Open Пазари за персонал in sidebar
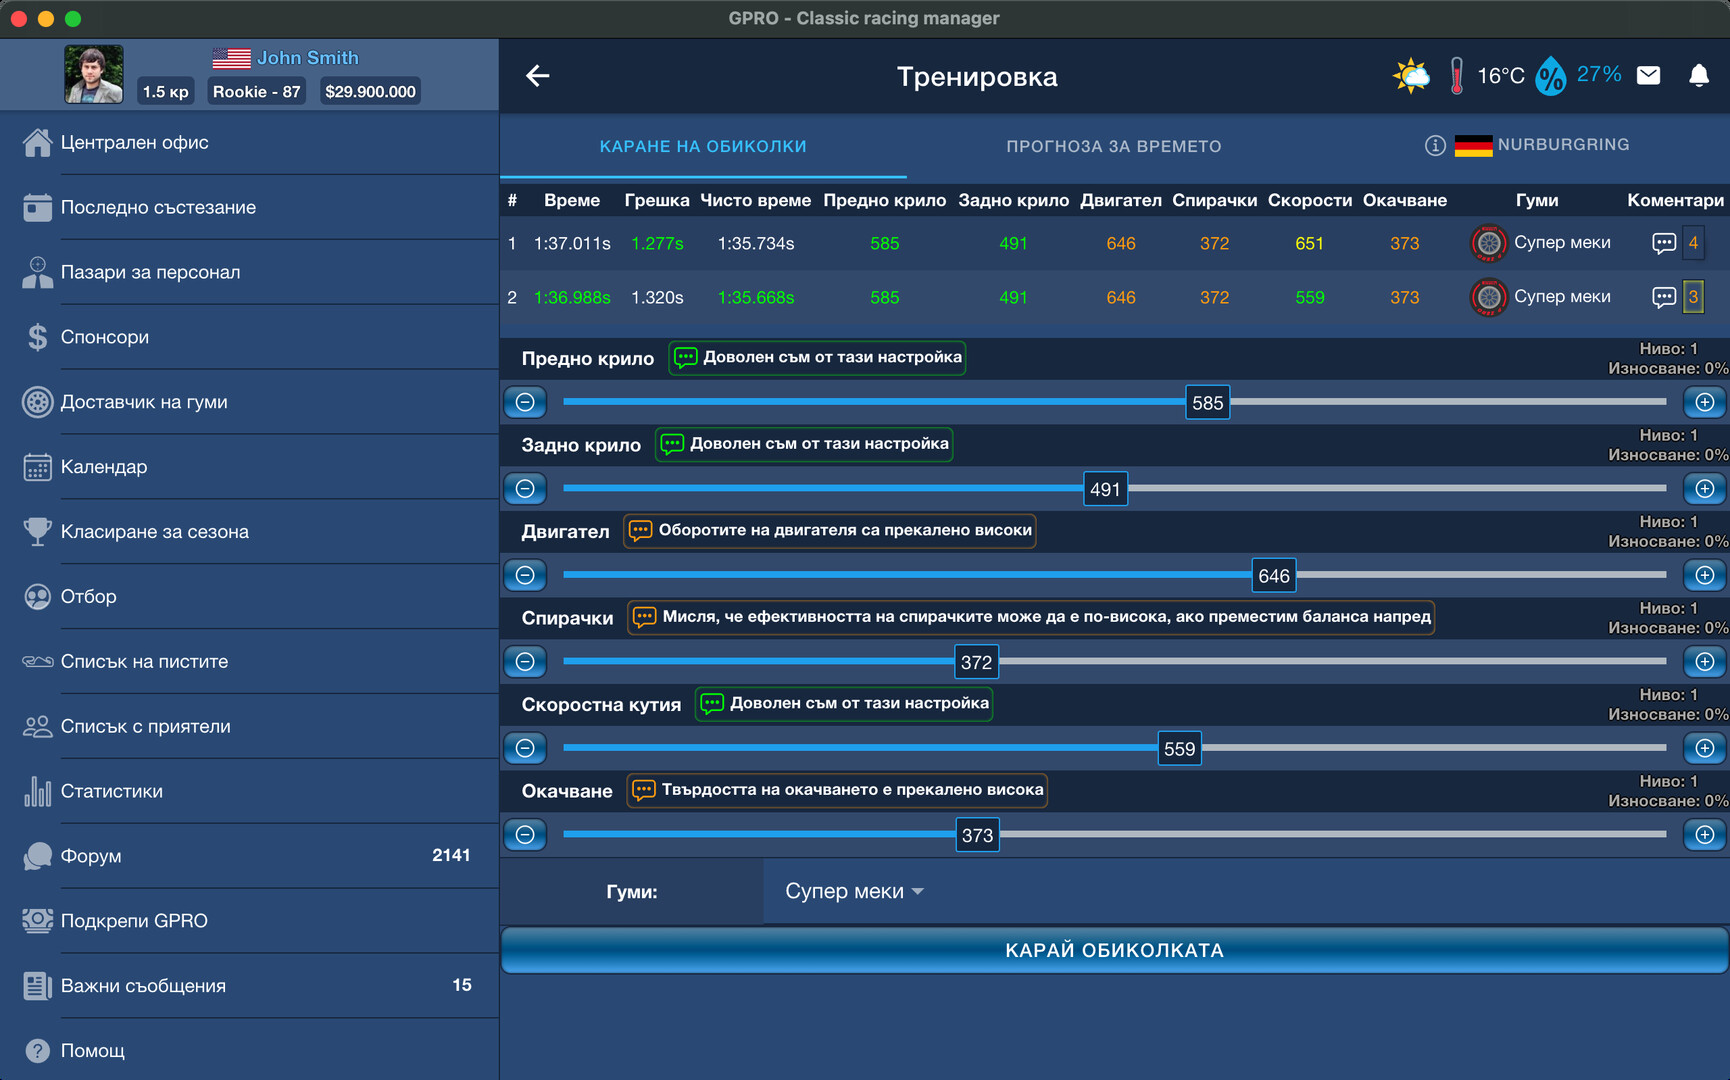 (249, 272)
